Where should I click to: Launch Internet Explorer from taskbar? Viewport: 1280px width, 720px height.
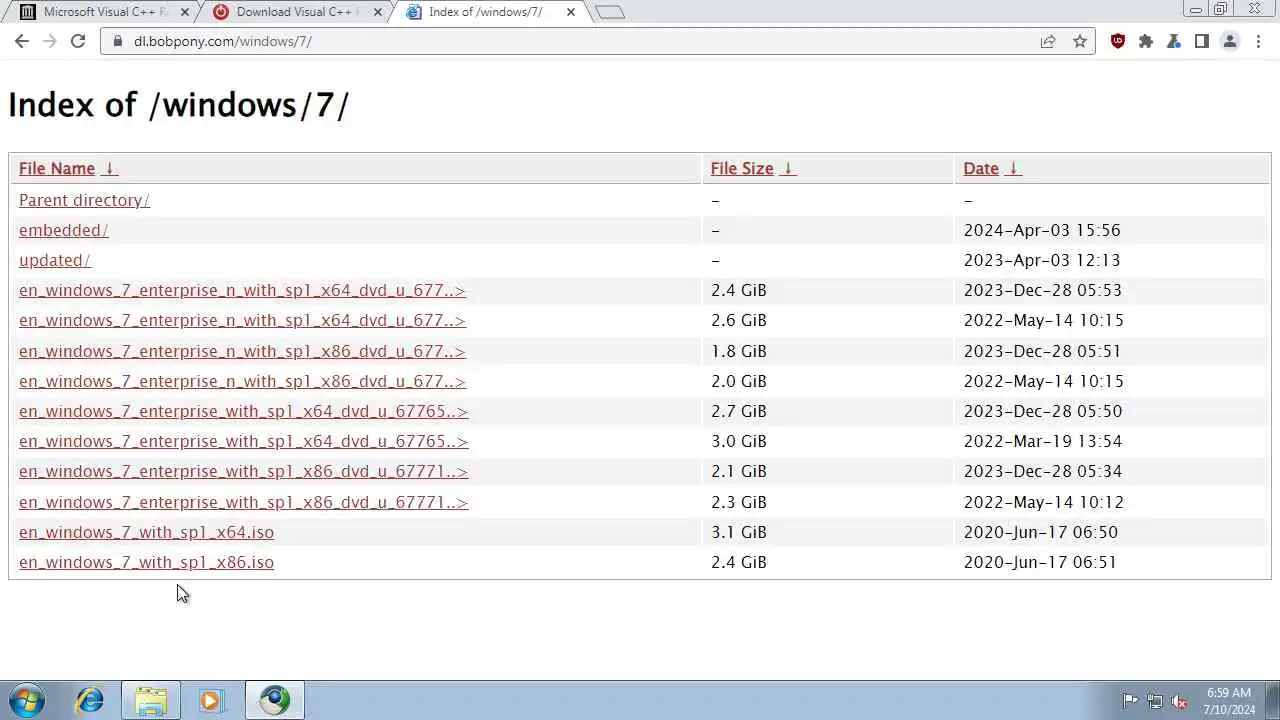[90, 701]
